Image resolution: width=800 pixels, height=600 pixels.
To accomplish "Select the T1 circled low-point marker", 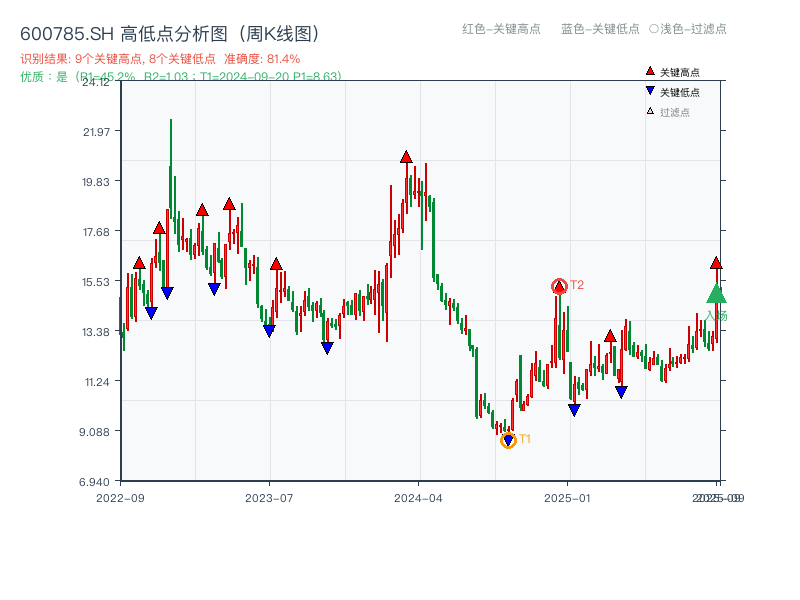I will click(507, 439).
